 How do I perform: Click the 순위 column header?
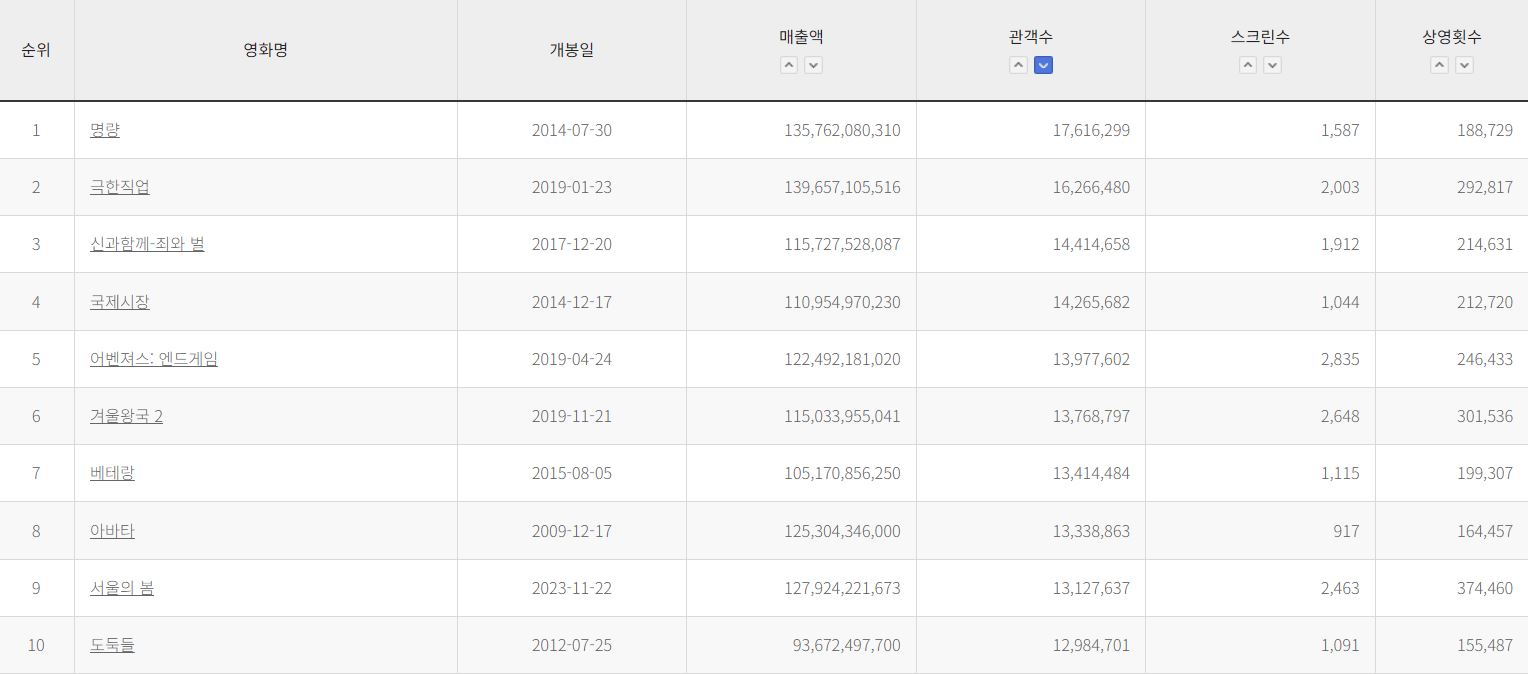[36, 50]
